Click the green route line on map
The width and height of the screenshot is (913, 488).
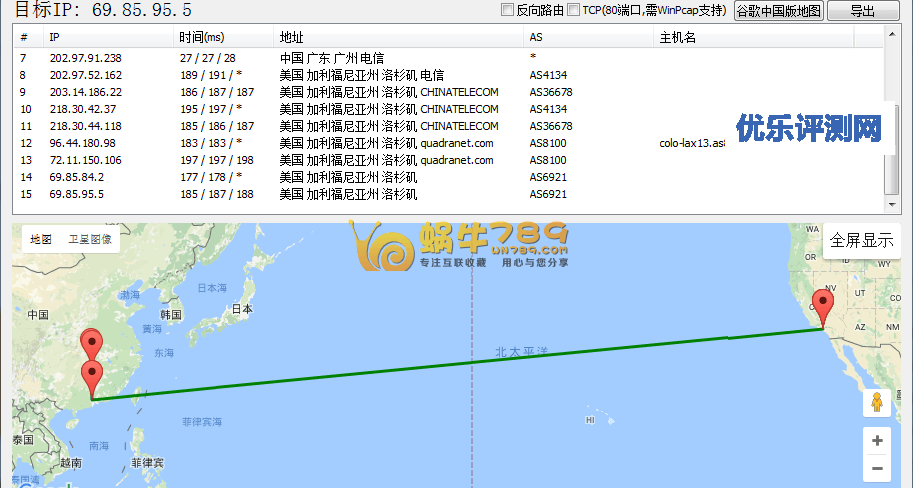[x=457, y=365]
